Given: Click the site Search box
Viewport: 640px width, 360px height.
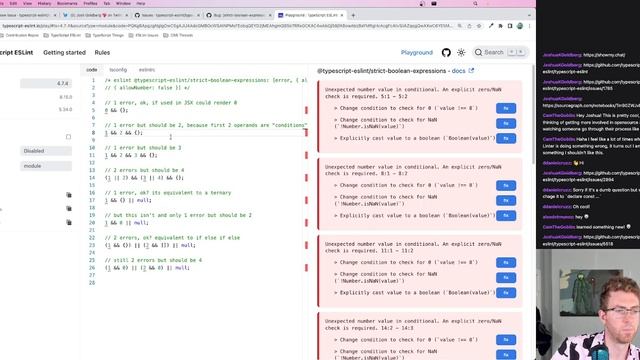Looking at the screenshot, I should point(500,52).
